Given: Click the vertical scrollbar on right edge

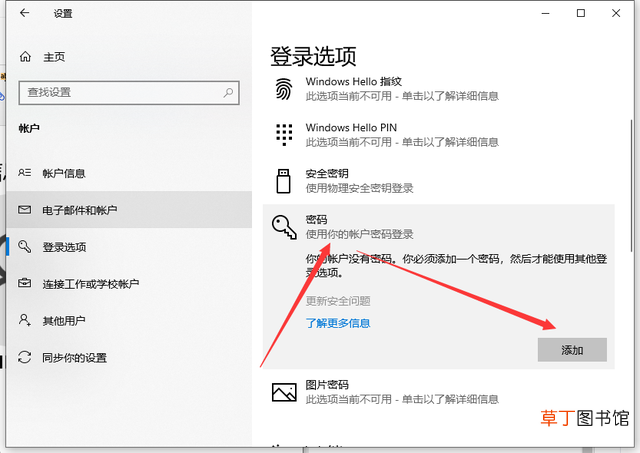Looking at the screenshot, I should (632, 187).
